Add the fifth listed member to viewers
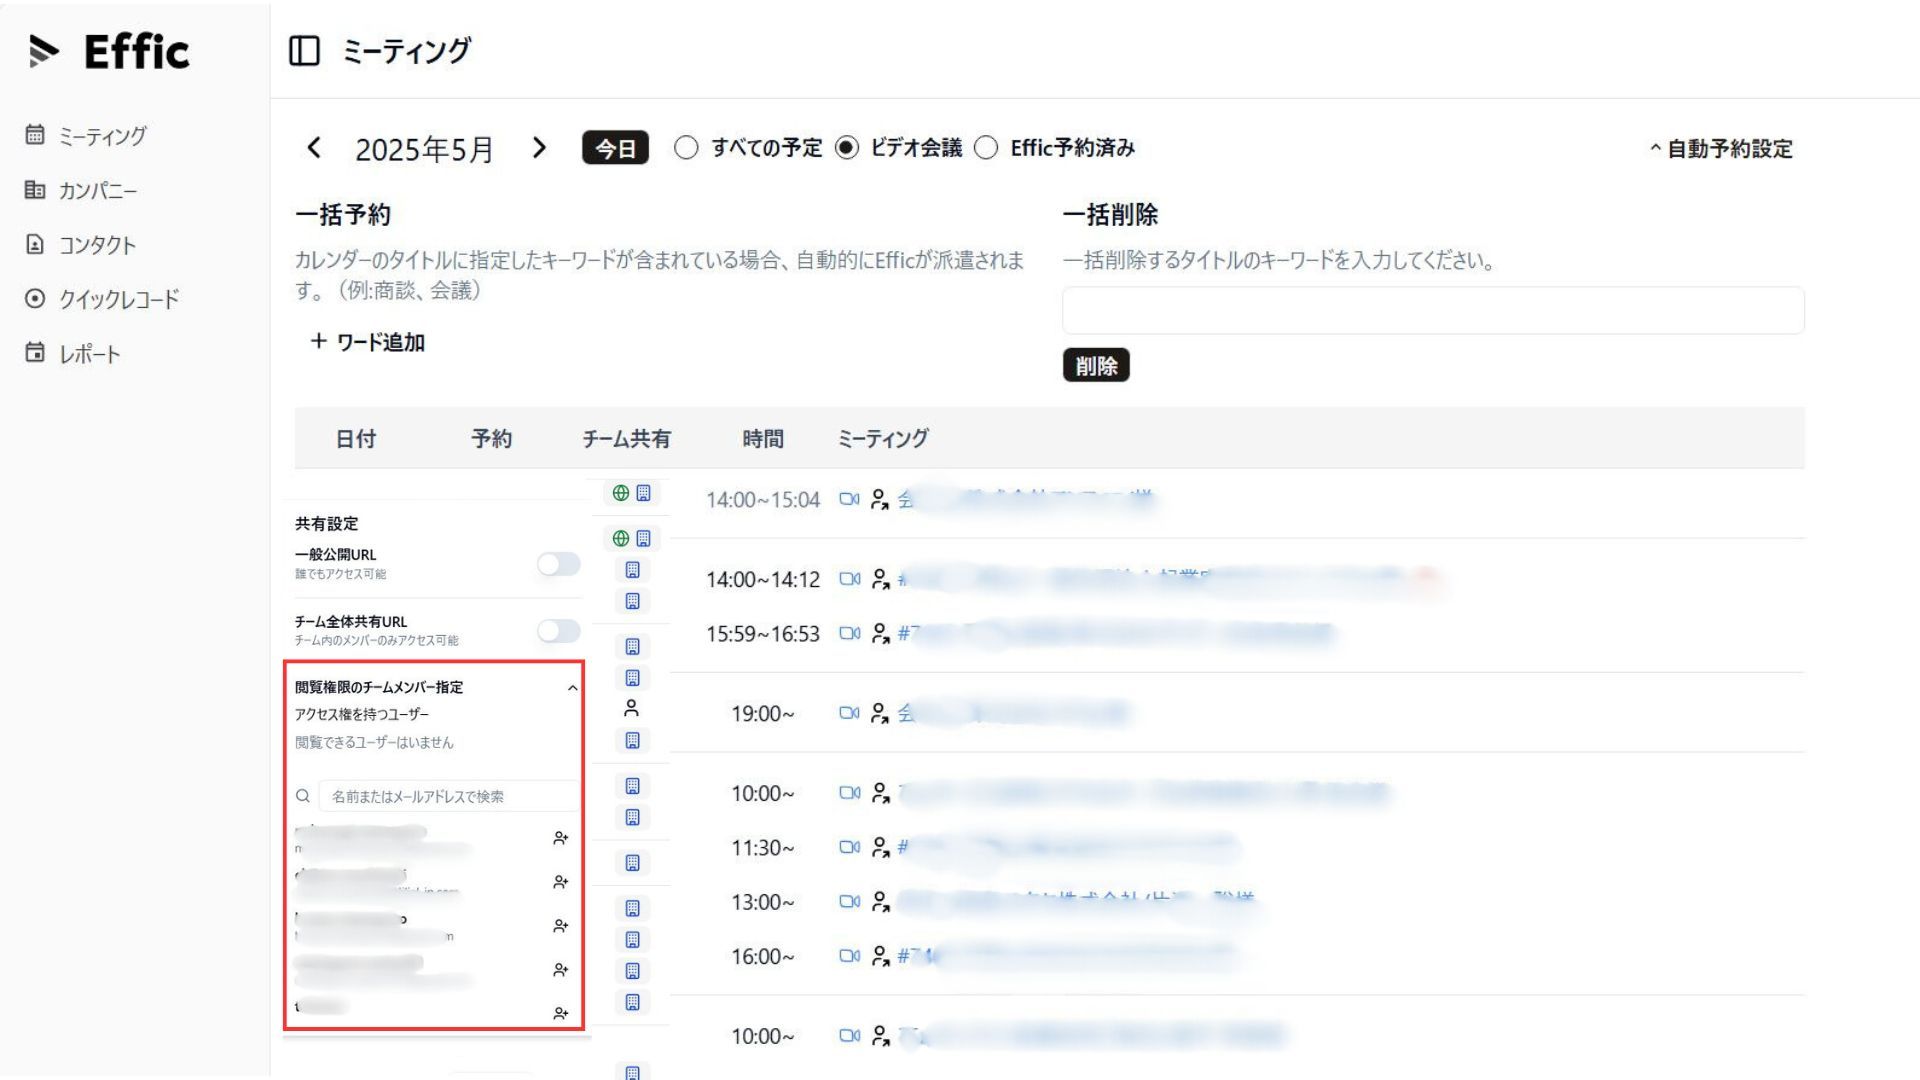Viewport: 1920px width, 1080px height. (561, 1014)
